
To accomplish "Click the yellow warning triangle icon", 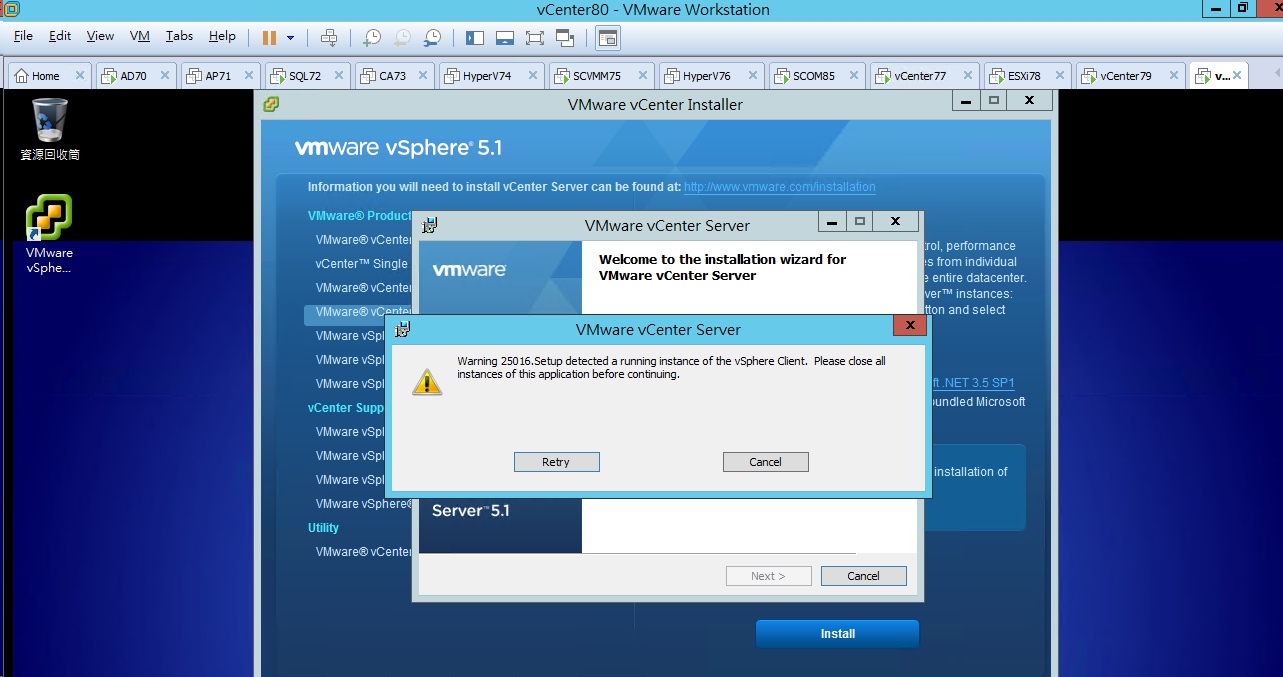I will point(428,381).
